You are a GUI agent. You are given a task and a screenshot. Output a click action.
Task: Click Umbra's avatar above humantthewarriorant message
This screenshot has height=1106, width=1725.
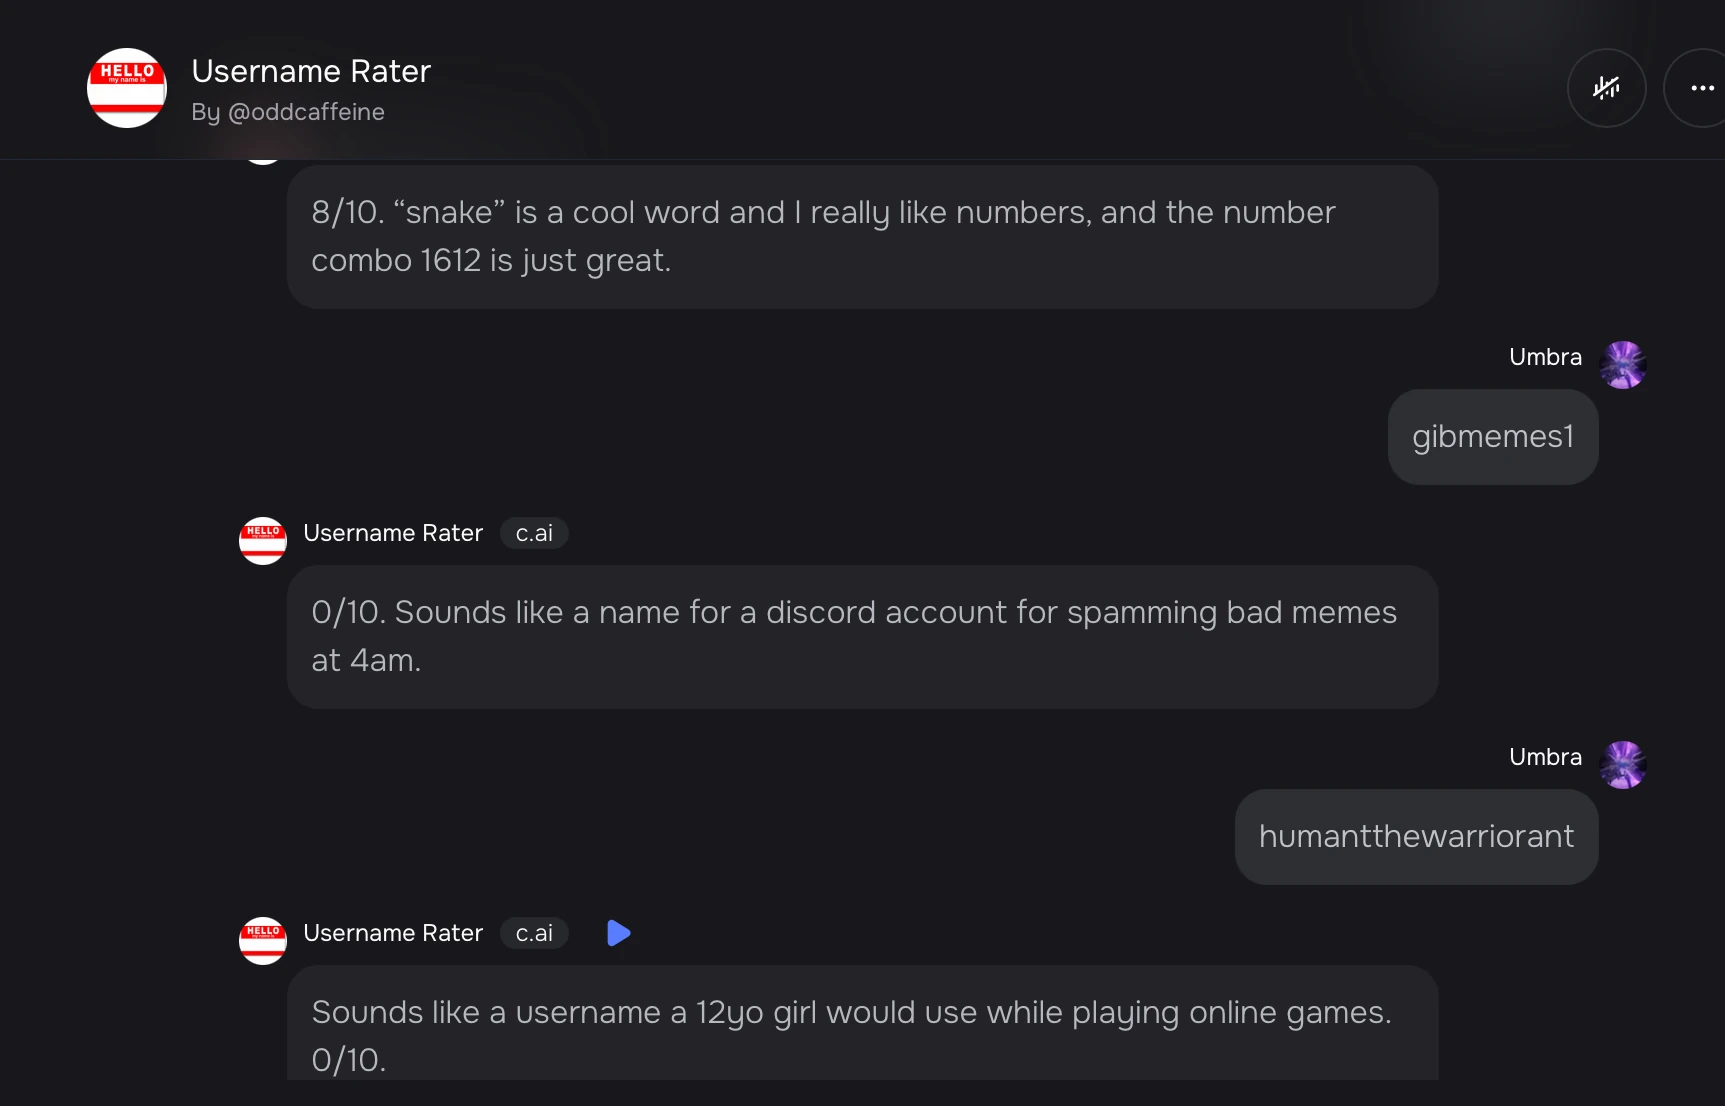point(1623,764)
